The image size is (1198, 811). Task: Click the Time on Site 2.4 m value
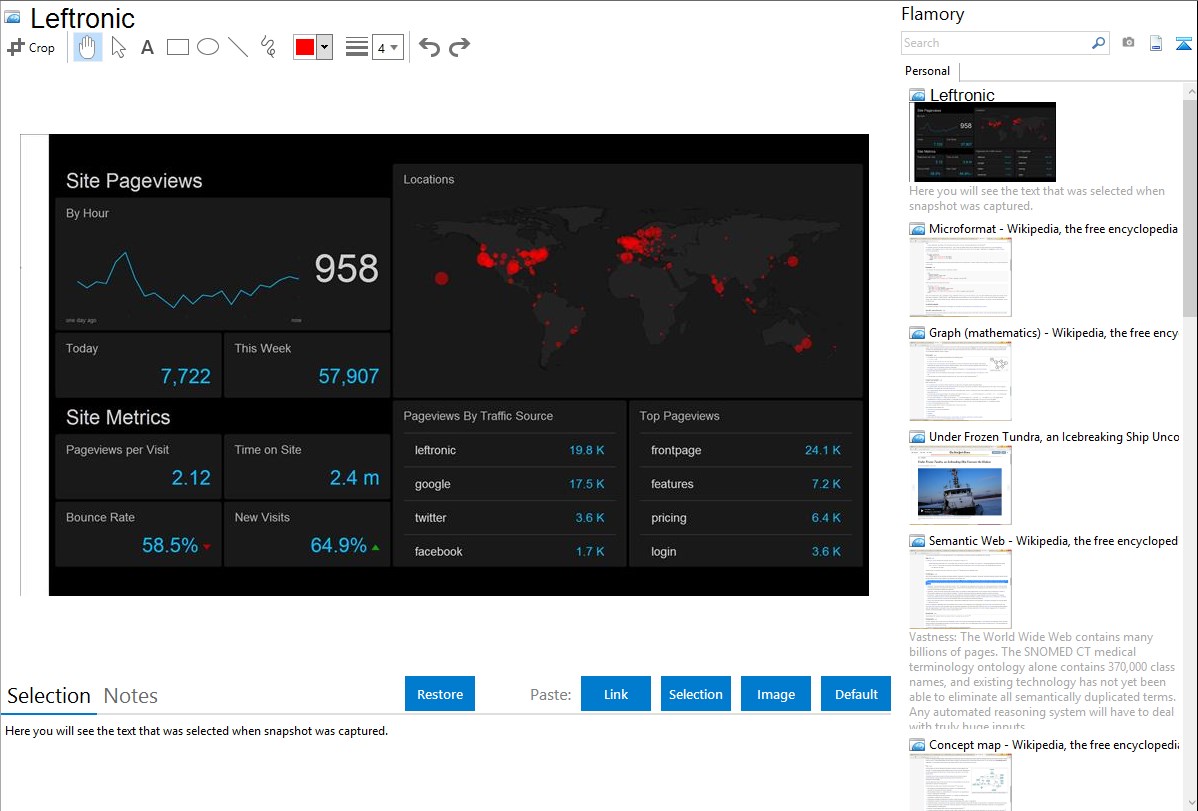coord(355,478)
